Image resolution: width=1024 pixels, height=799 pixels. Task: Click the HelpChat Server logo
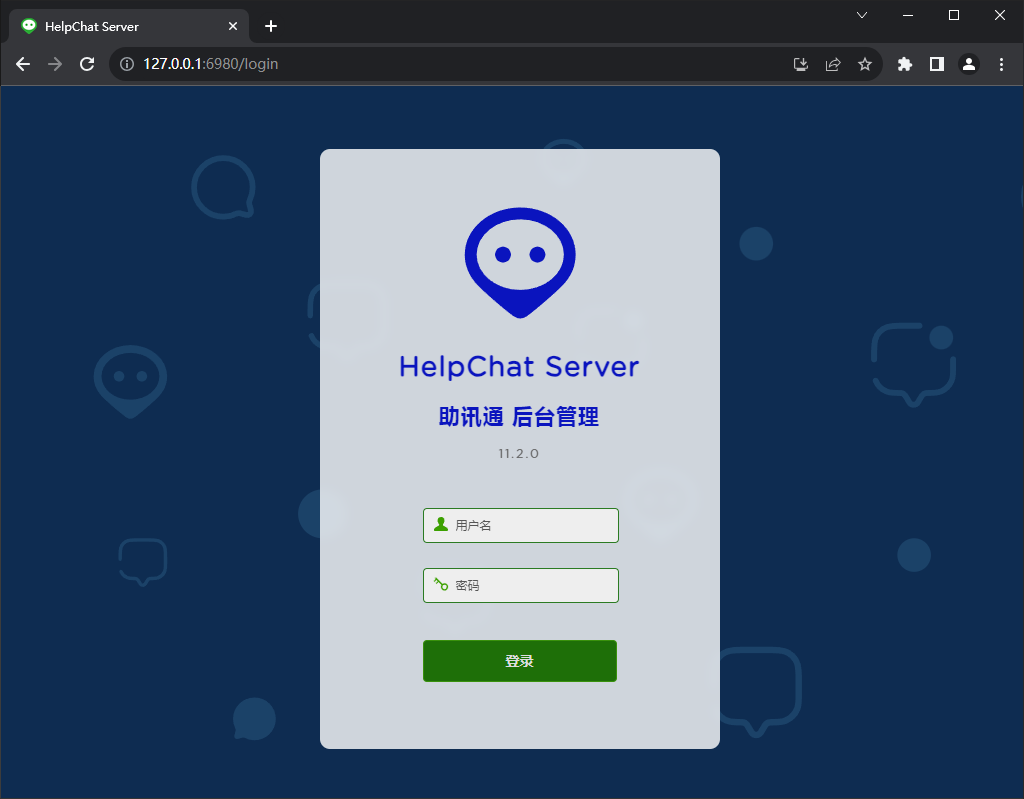click(520, 263)
